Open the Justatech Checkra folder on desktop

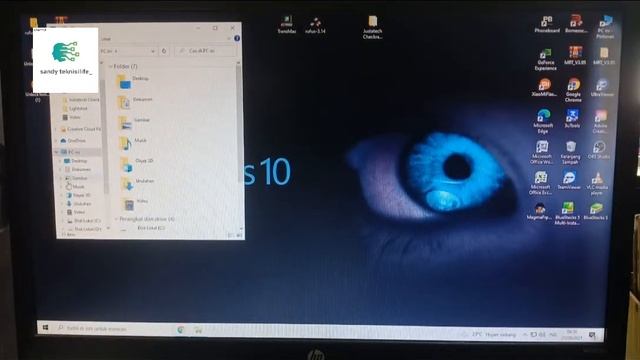pyautogui.click(x=372, y=27)
